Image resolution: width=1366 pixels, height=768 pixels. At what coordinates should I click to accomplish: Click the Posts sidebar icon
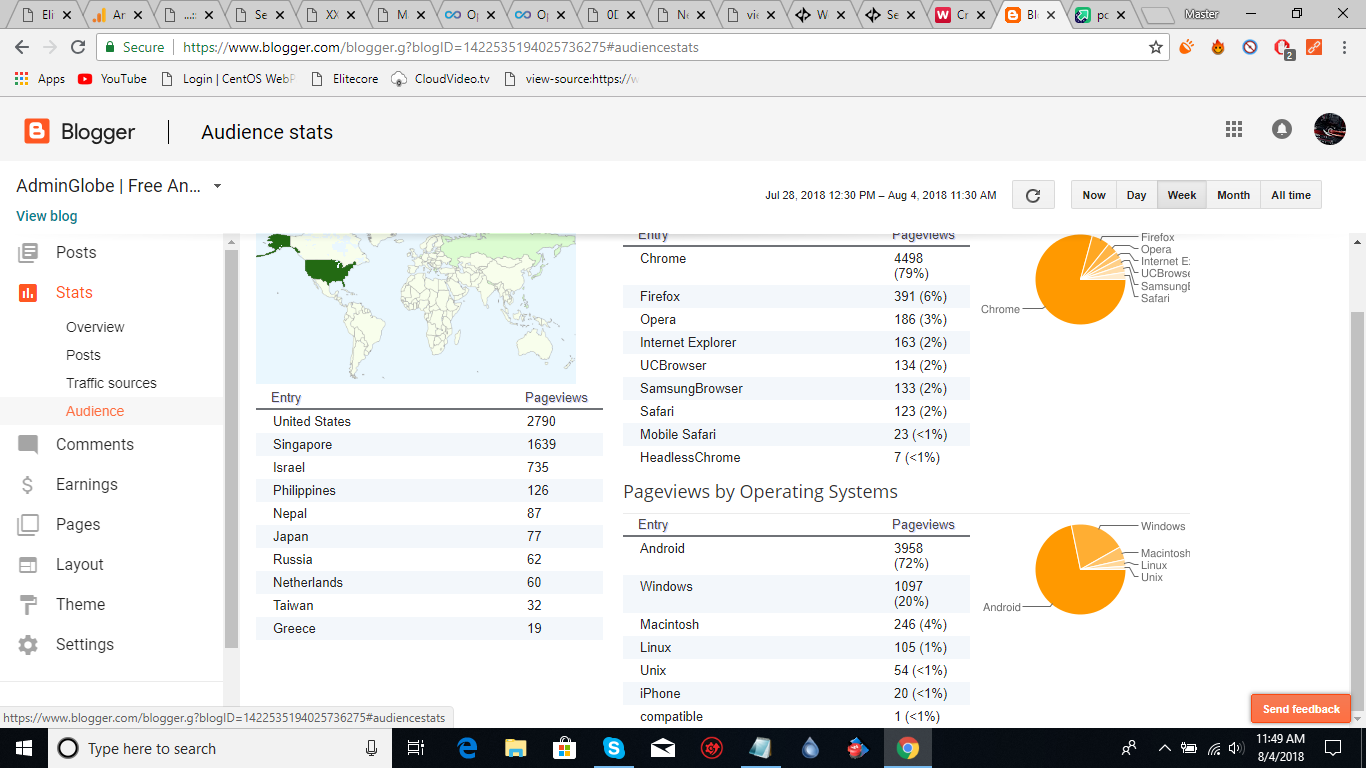tap(28, 252)
